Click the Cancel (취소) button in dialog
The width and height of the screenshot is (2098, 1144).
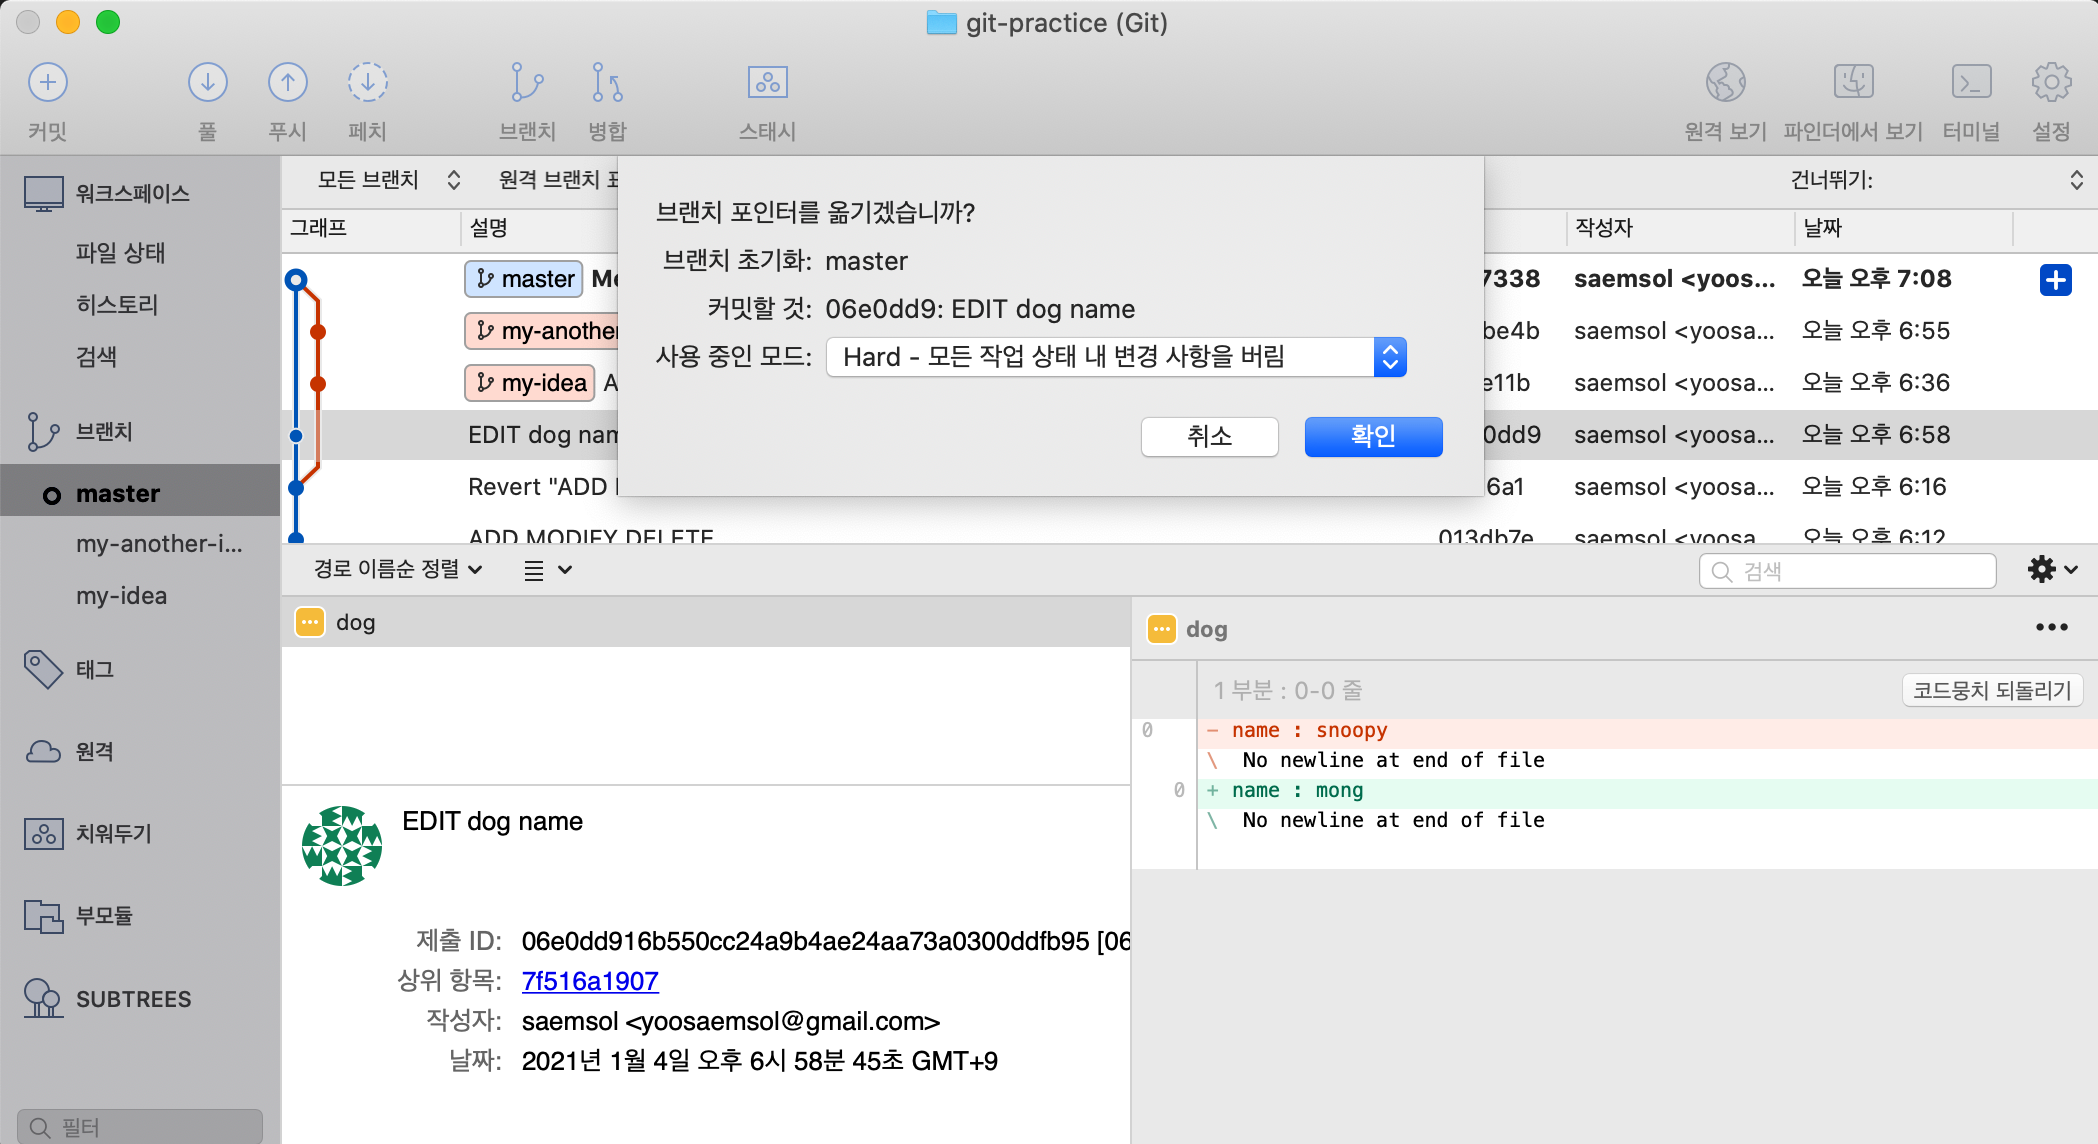(1209, 436)
